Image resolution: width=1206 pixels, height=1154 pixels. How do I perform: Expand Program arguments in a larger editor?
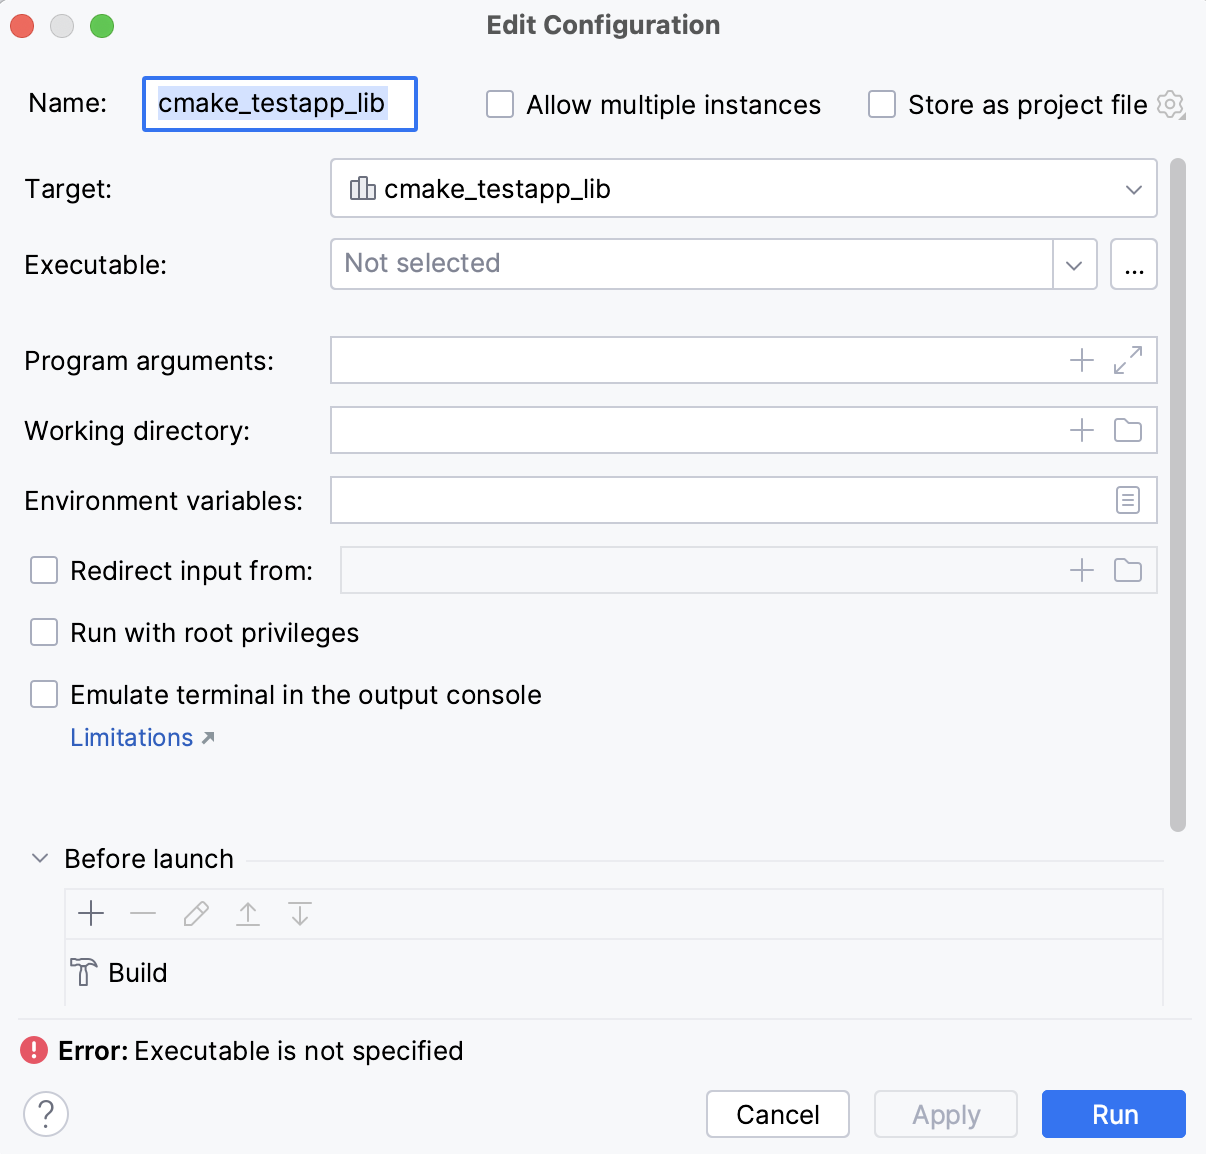tap(1128, 360)
